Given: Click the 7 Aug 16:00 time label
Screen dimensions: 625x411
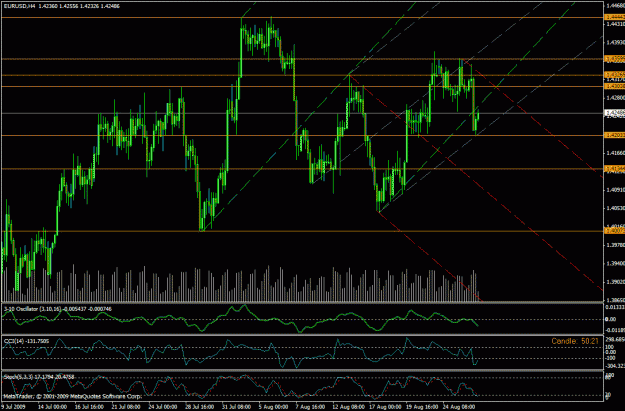Looking at the screenshot, I should [311, 407].
